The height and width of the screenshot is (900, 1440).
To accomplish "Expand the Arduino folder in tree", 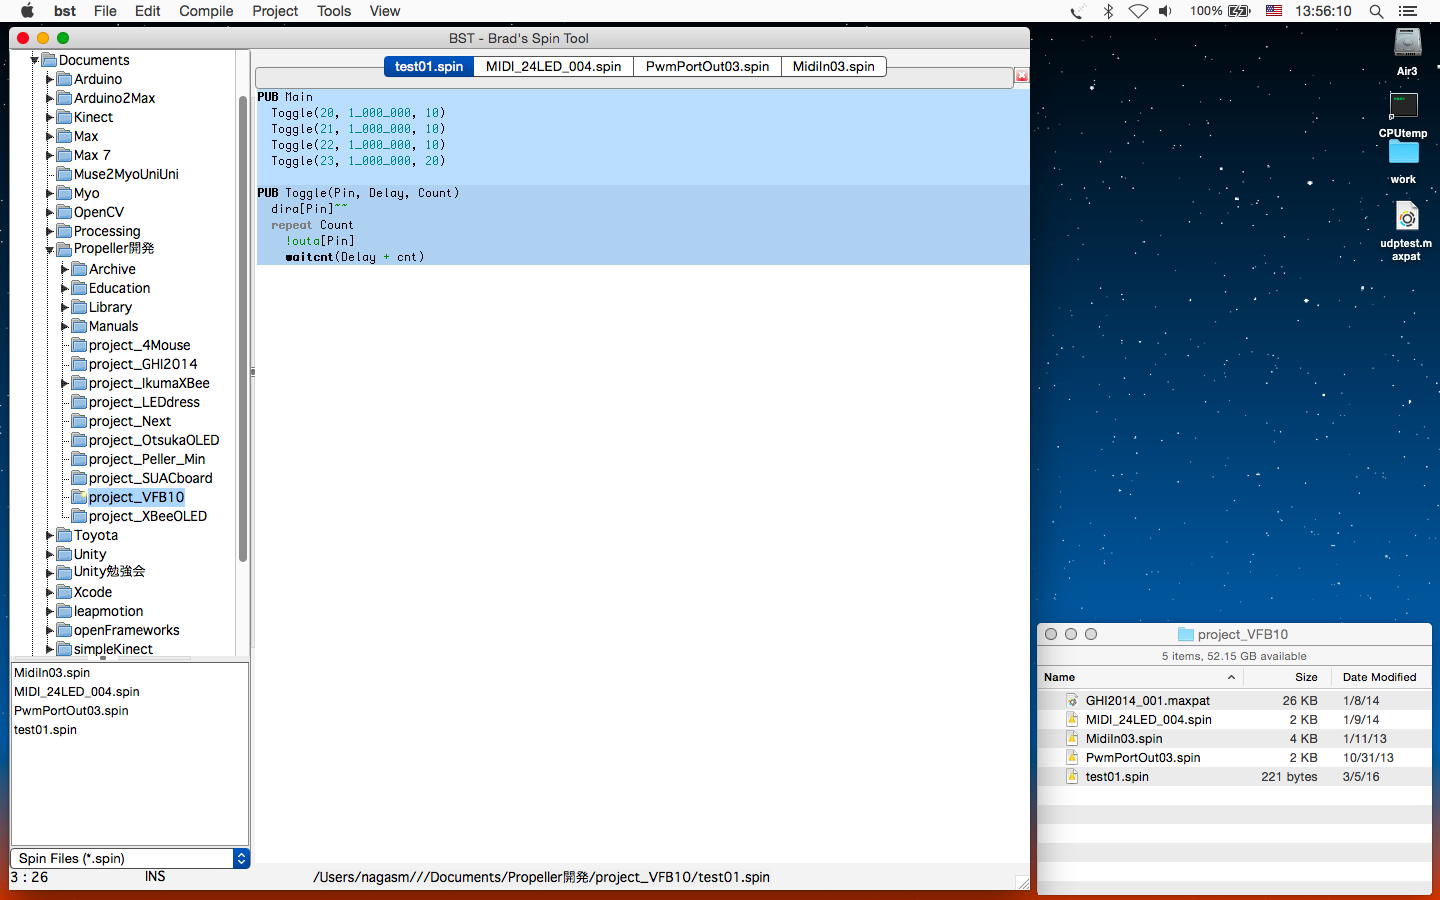I will pos(50,79).
